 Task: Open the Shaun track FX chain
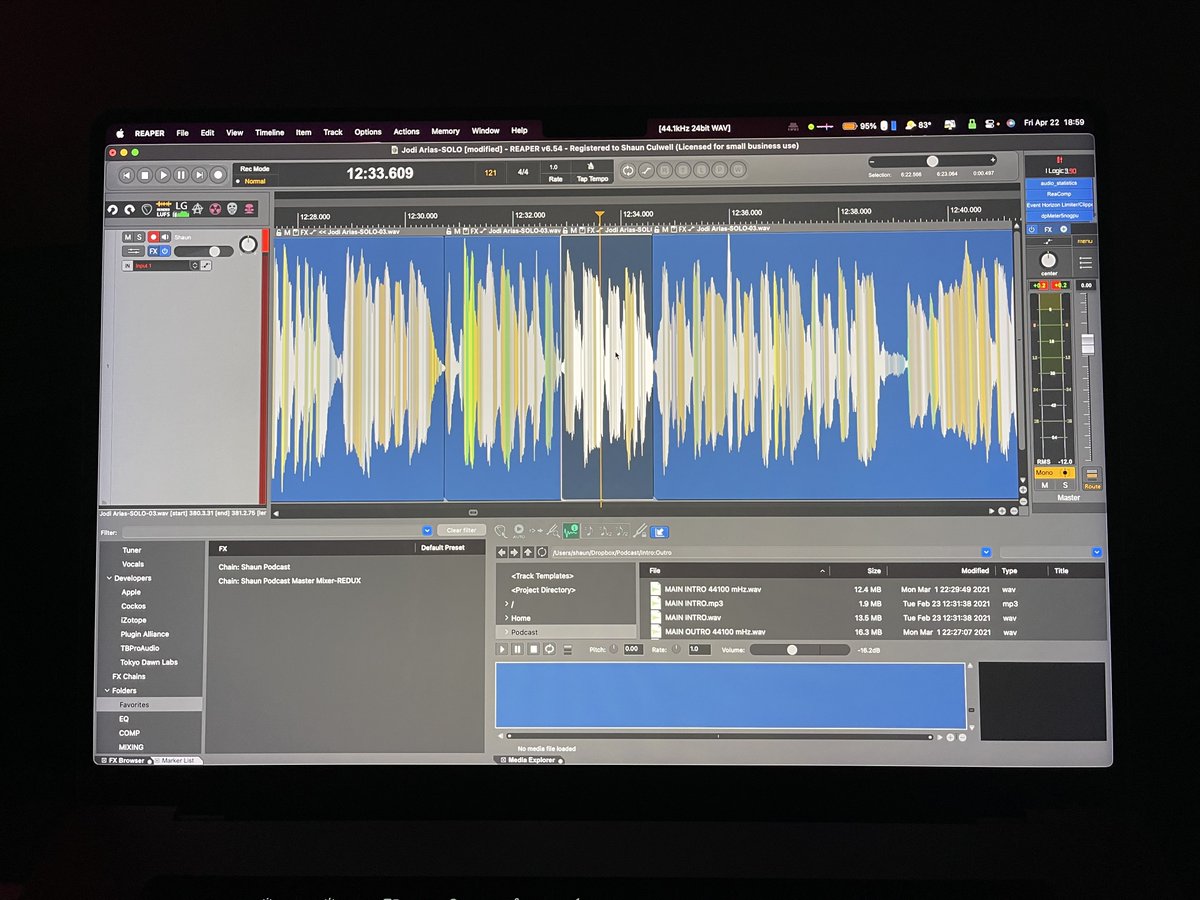point(153,251)
